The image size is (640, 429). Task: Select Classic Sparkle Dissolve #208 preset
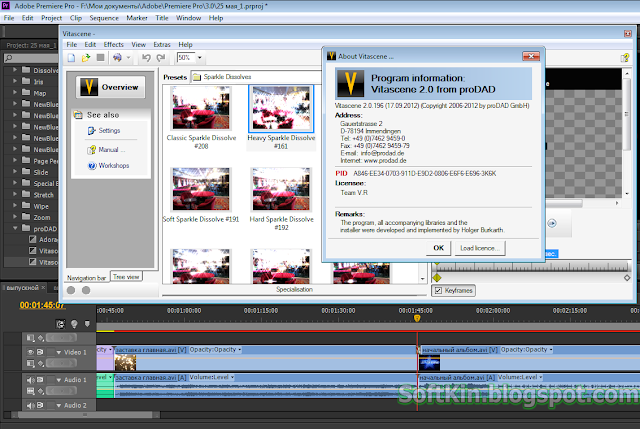coord(201,118)
